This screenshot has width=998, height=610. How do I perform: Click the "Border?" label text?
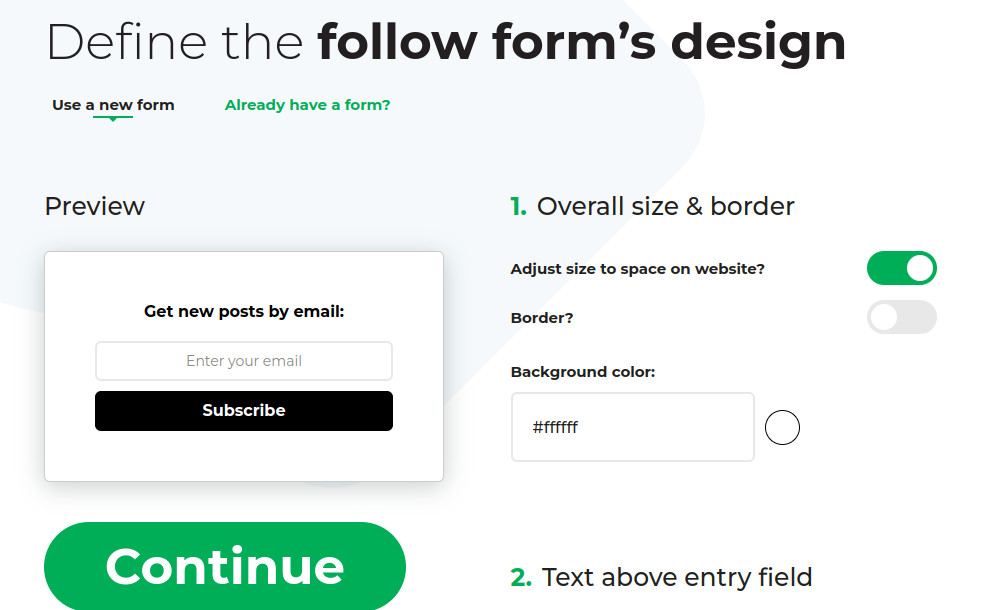pos(541,317)
